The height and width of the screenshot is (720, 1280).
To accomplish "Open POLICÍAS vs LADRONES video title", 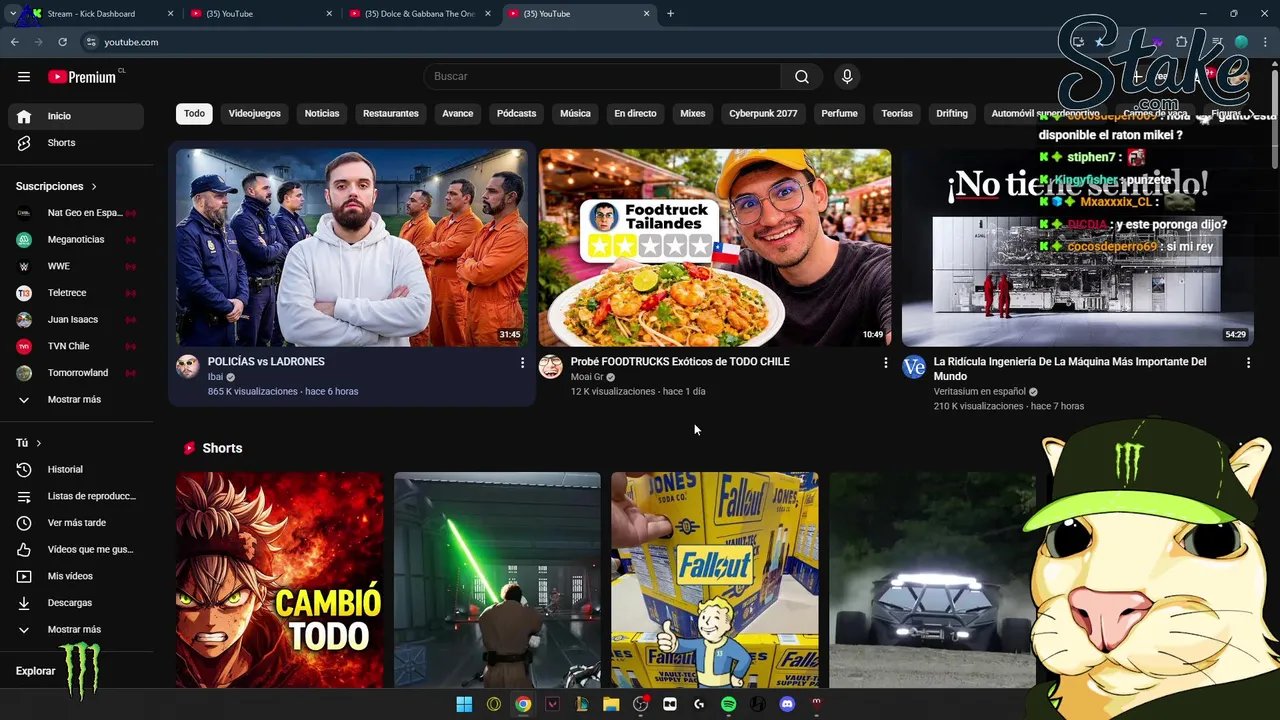I will 266,362.
